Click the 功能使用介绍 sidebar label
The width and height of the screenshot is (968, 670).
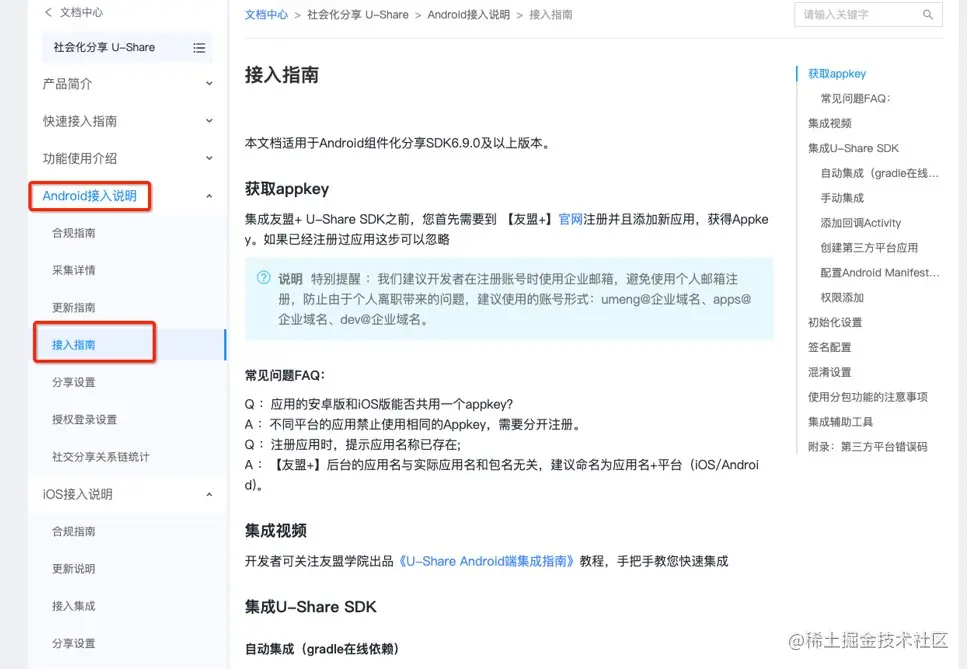click(x=80, y=158)
